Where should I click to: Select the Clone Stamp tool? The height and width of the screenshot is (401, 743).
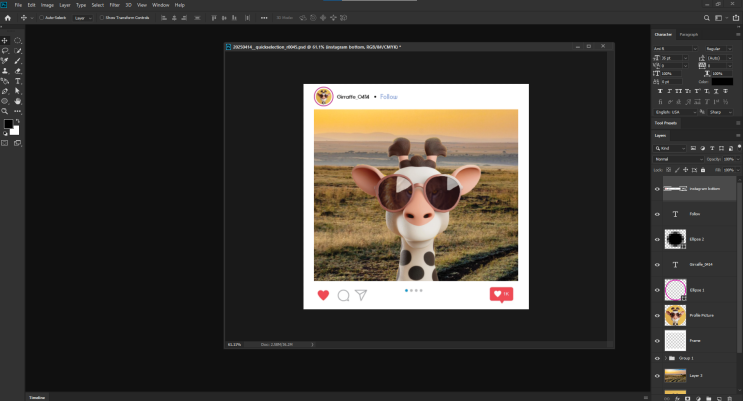click(5, 71)
